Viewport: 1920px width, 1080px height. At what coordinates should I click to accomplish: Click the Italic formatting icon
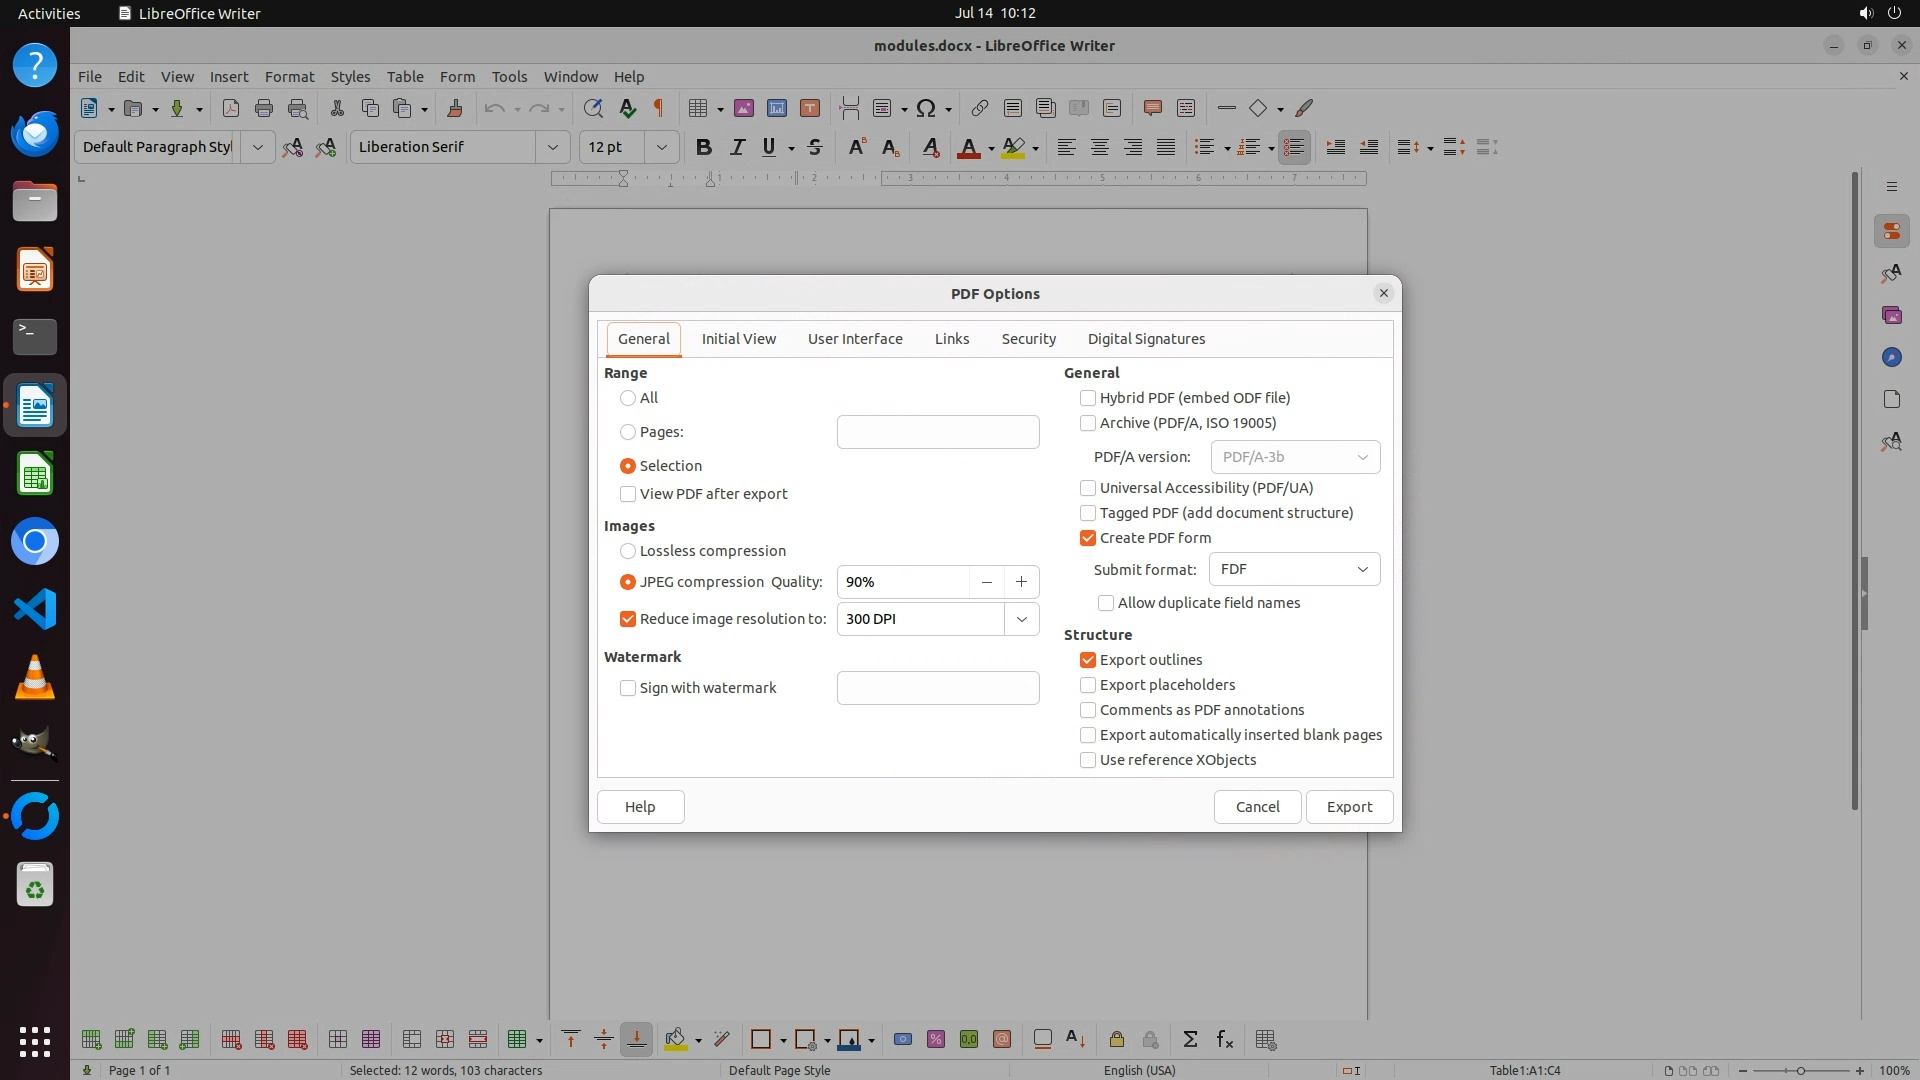point(737,147)
